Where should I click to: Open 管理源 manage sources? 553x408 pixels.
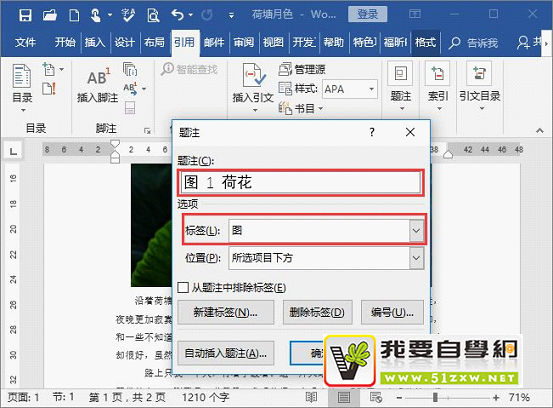point(302,69)
